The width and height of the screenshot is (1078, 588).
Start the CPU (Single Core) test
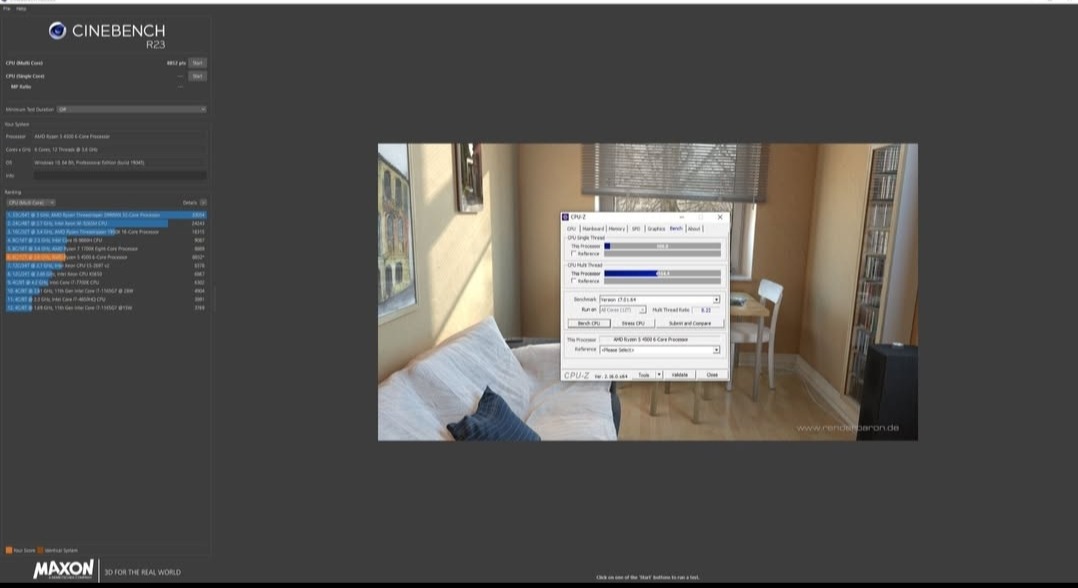(x=197, y=76)
